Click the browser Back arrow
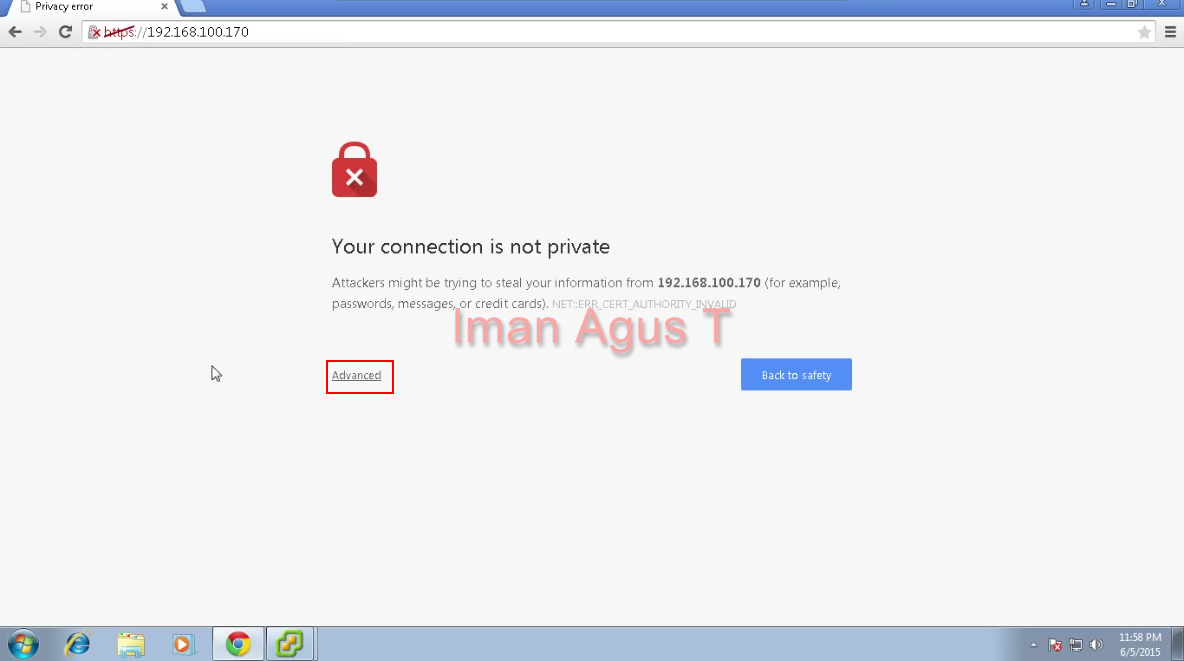The width and height of the screenshot is (1184, 661). tap(15, 32)
